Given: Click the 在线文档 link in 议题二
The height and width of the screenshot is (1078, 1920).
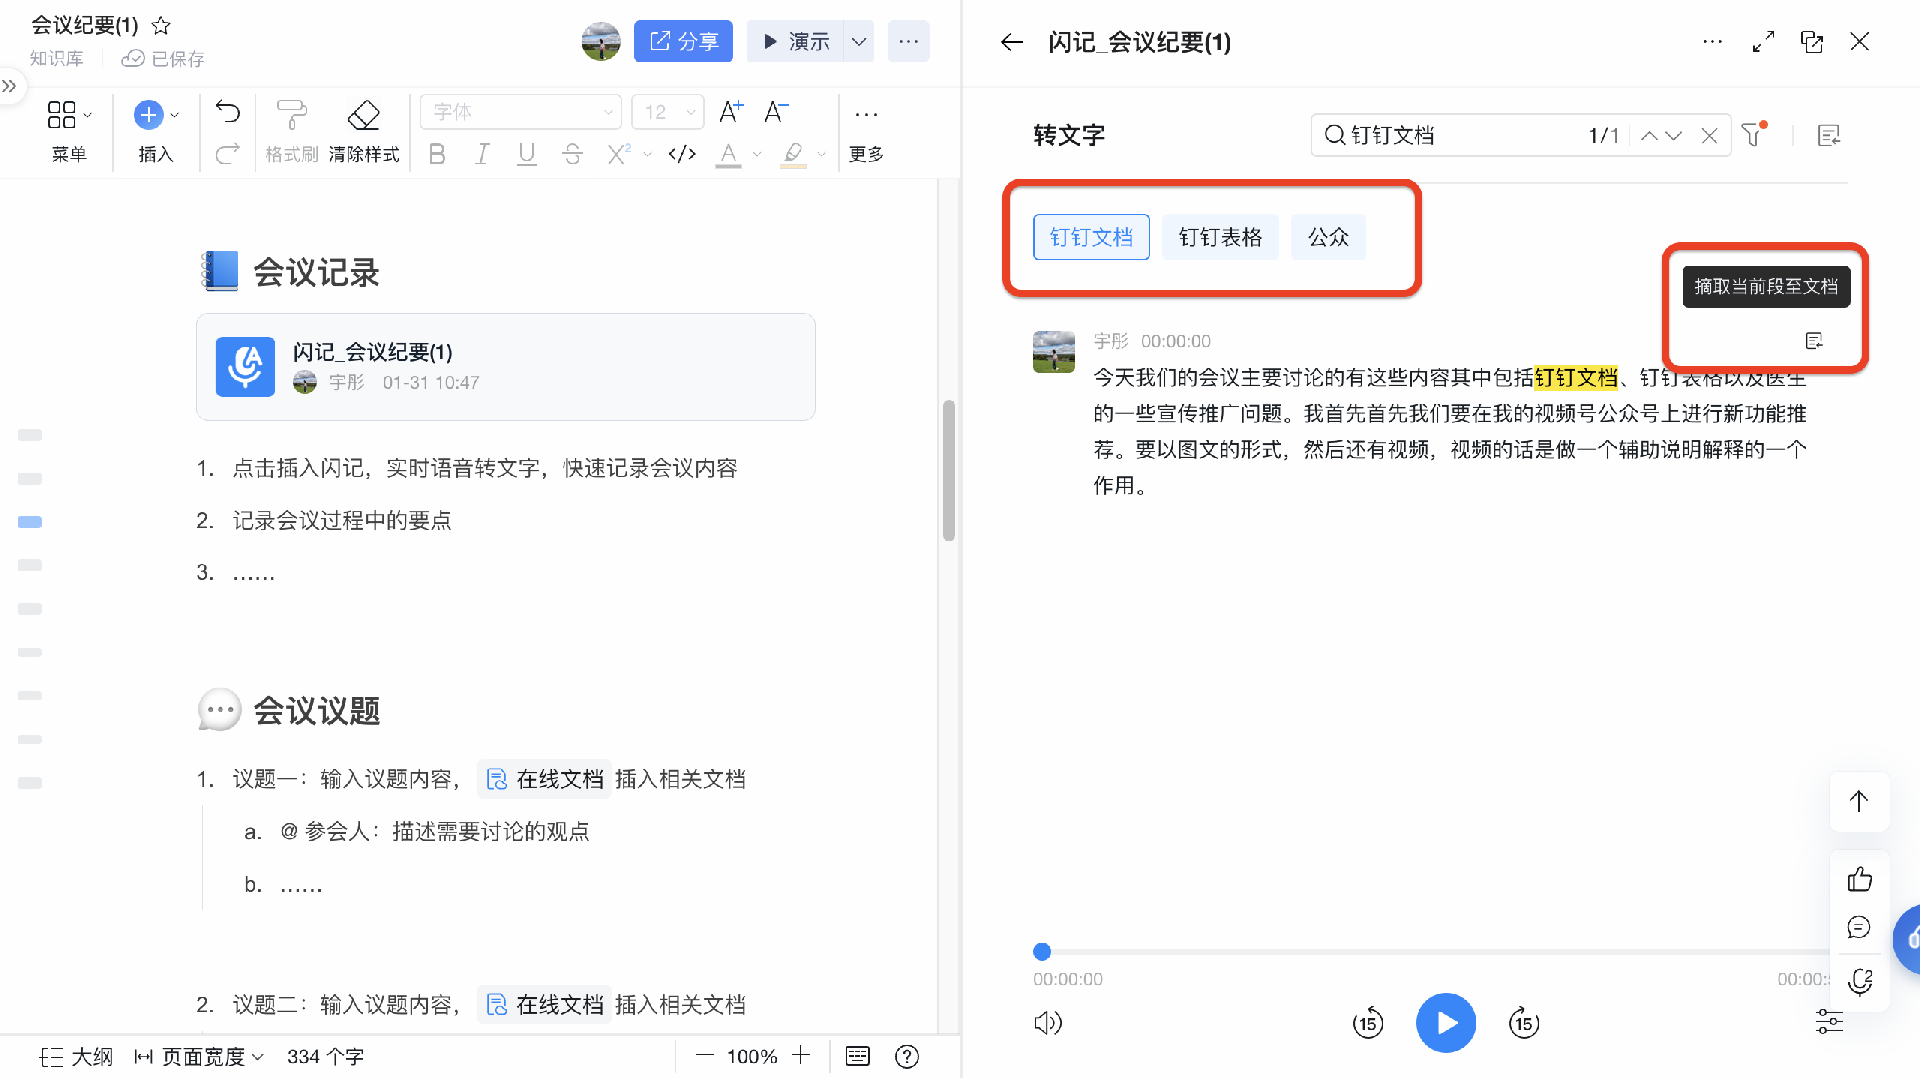Looking at the screenshot, I should 546,1005.
